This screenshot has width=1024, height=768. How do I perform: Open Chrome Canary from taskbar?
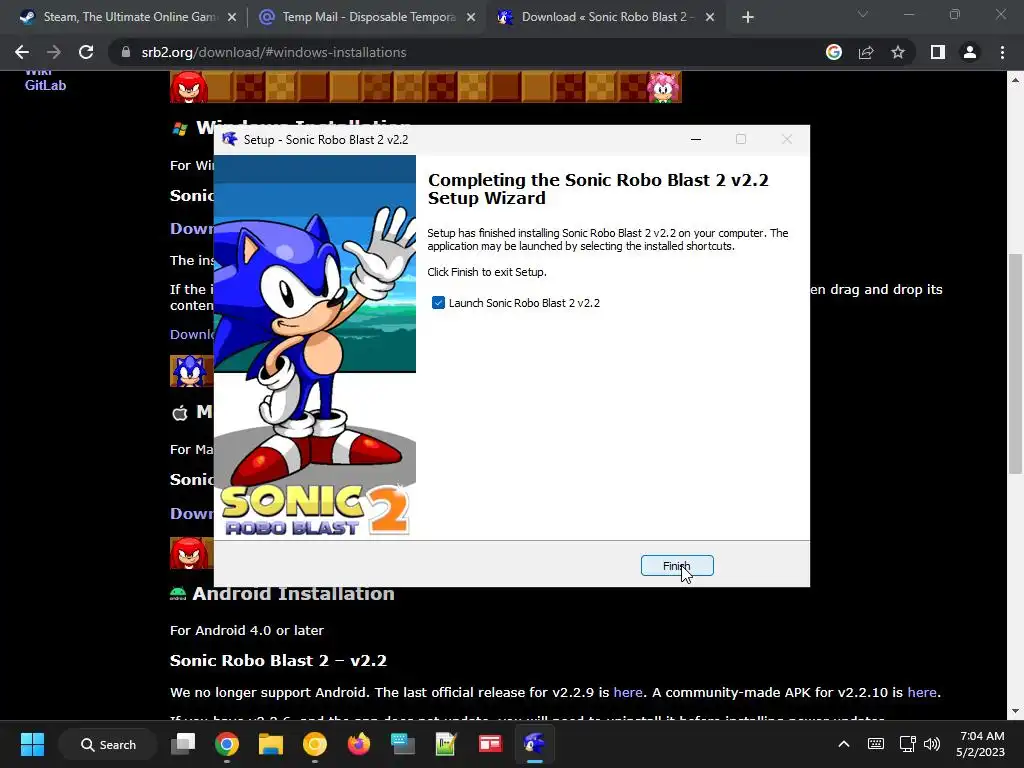314,744
